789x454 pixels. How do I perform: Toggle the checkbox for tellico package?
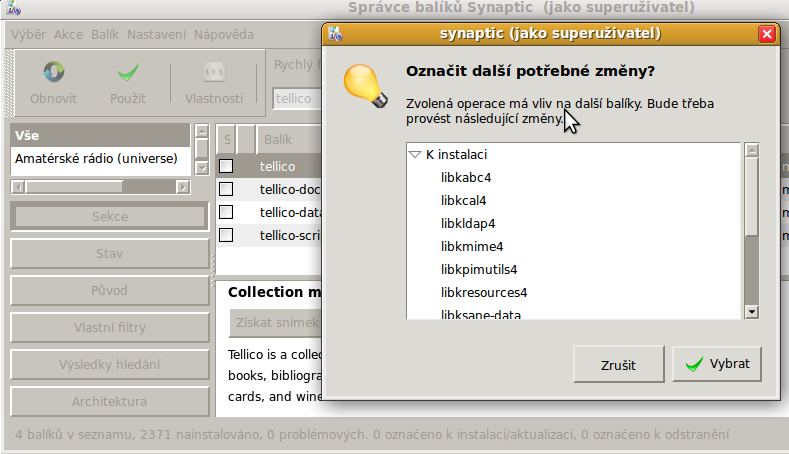[x=226, y=166]
